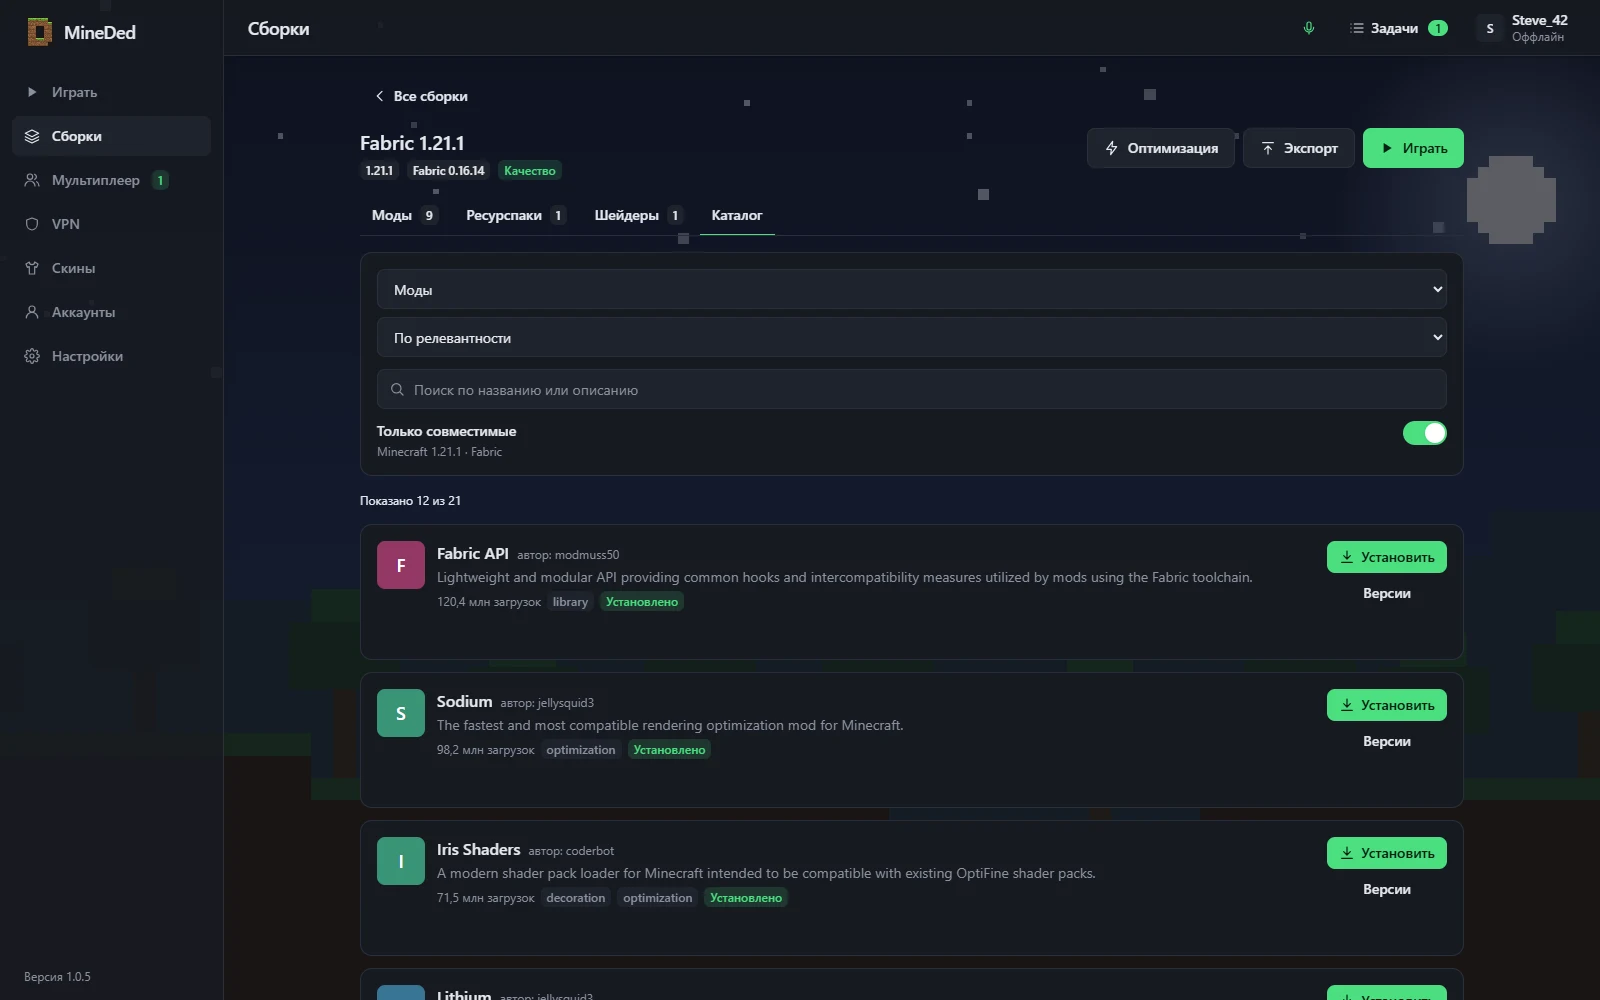
Task: Open the Задачи task list
Action: point(1398,28)
